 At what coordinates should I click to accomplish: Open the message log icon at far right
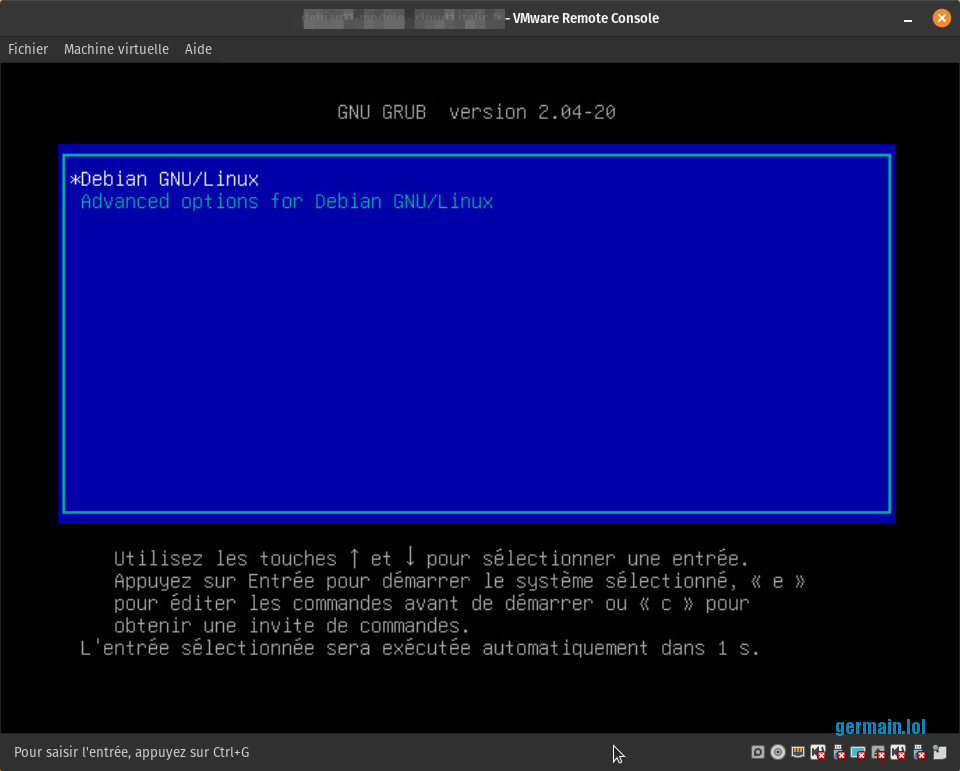point(939,752)
